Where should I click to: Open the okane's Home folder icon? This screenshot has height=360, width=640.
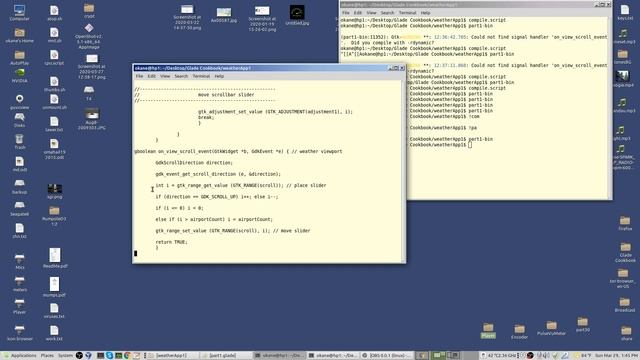click(x=19, y=35)
